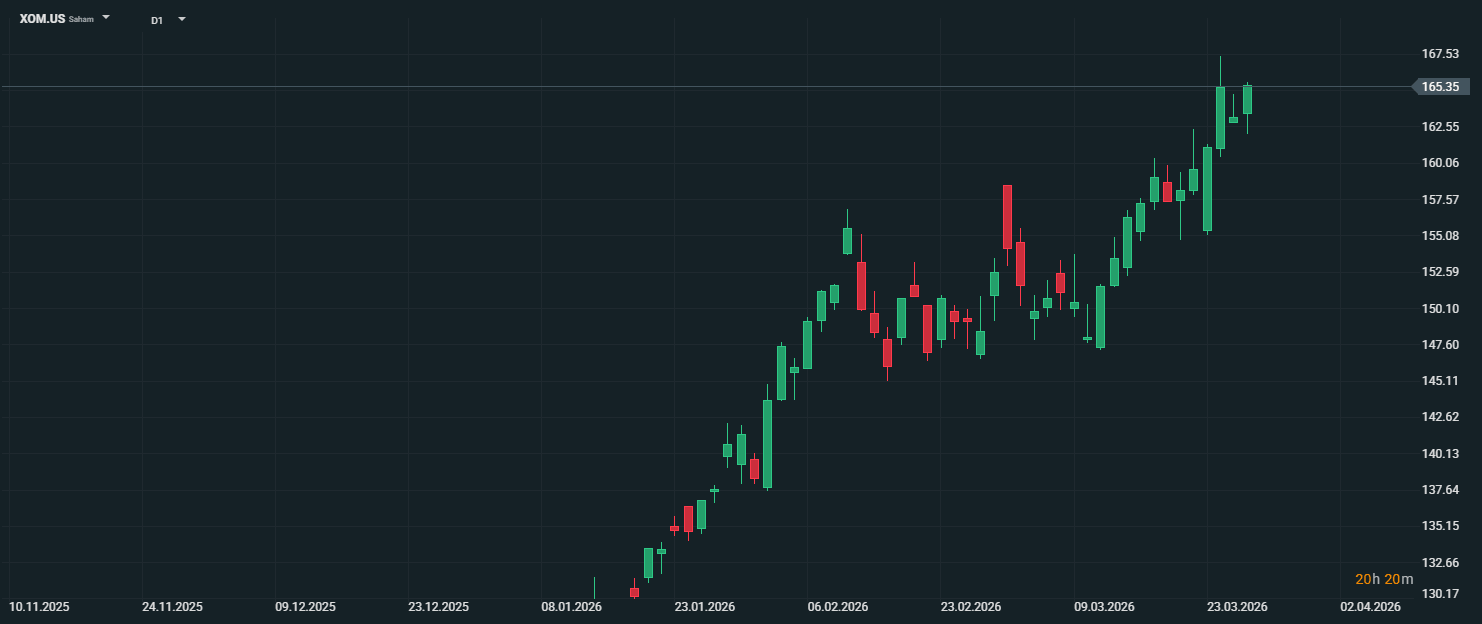Click the 167.53 price axis label
Image resolution: width=1482 pixels, height=624 pixels.
click(x=1440, y=54)
